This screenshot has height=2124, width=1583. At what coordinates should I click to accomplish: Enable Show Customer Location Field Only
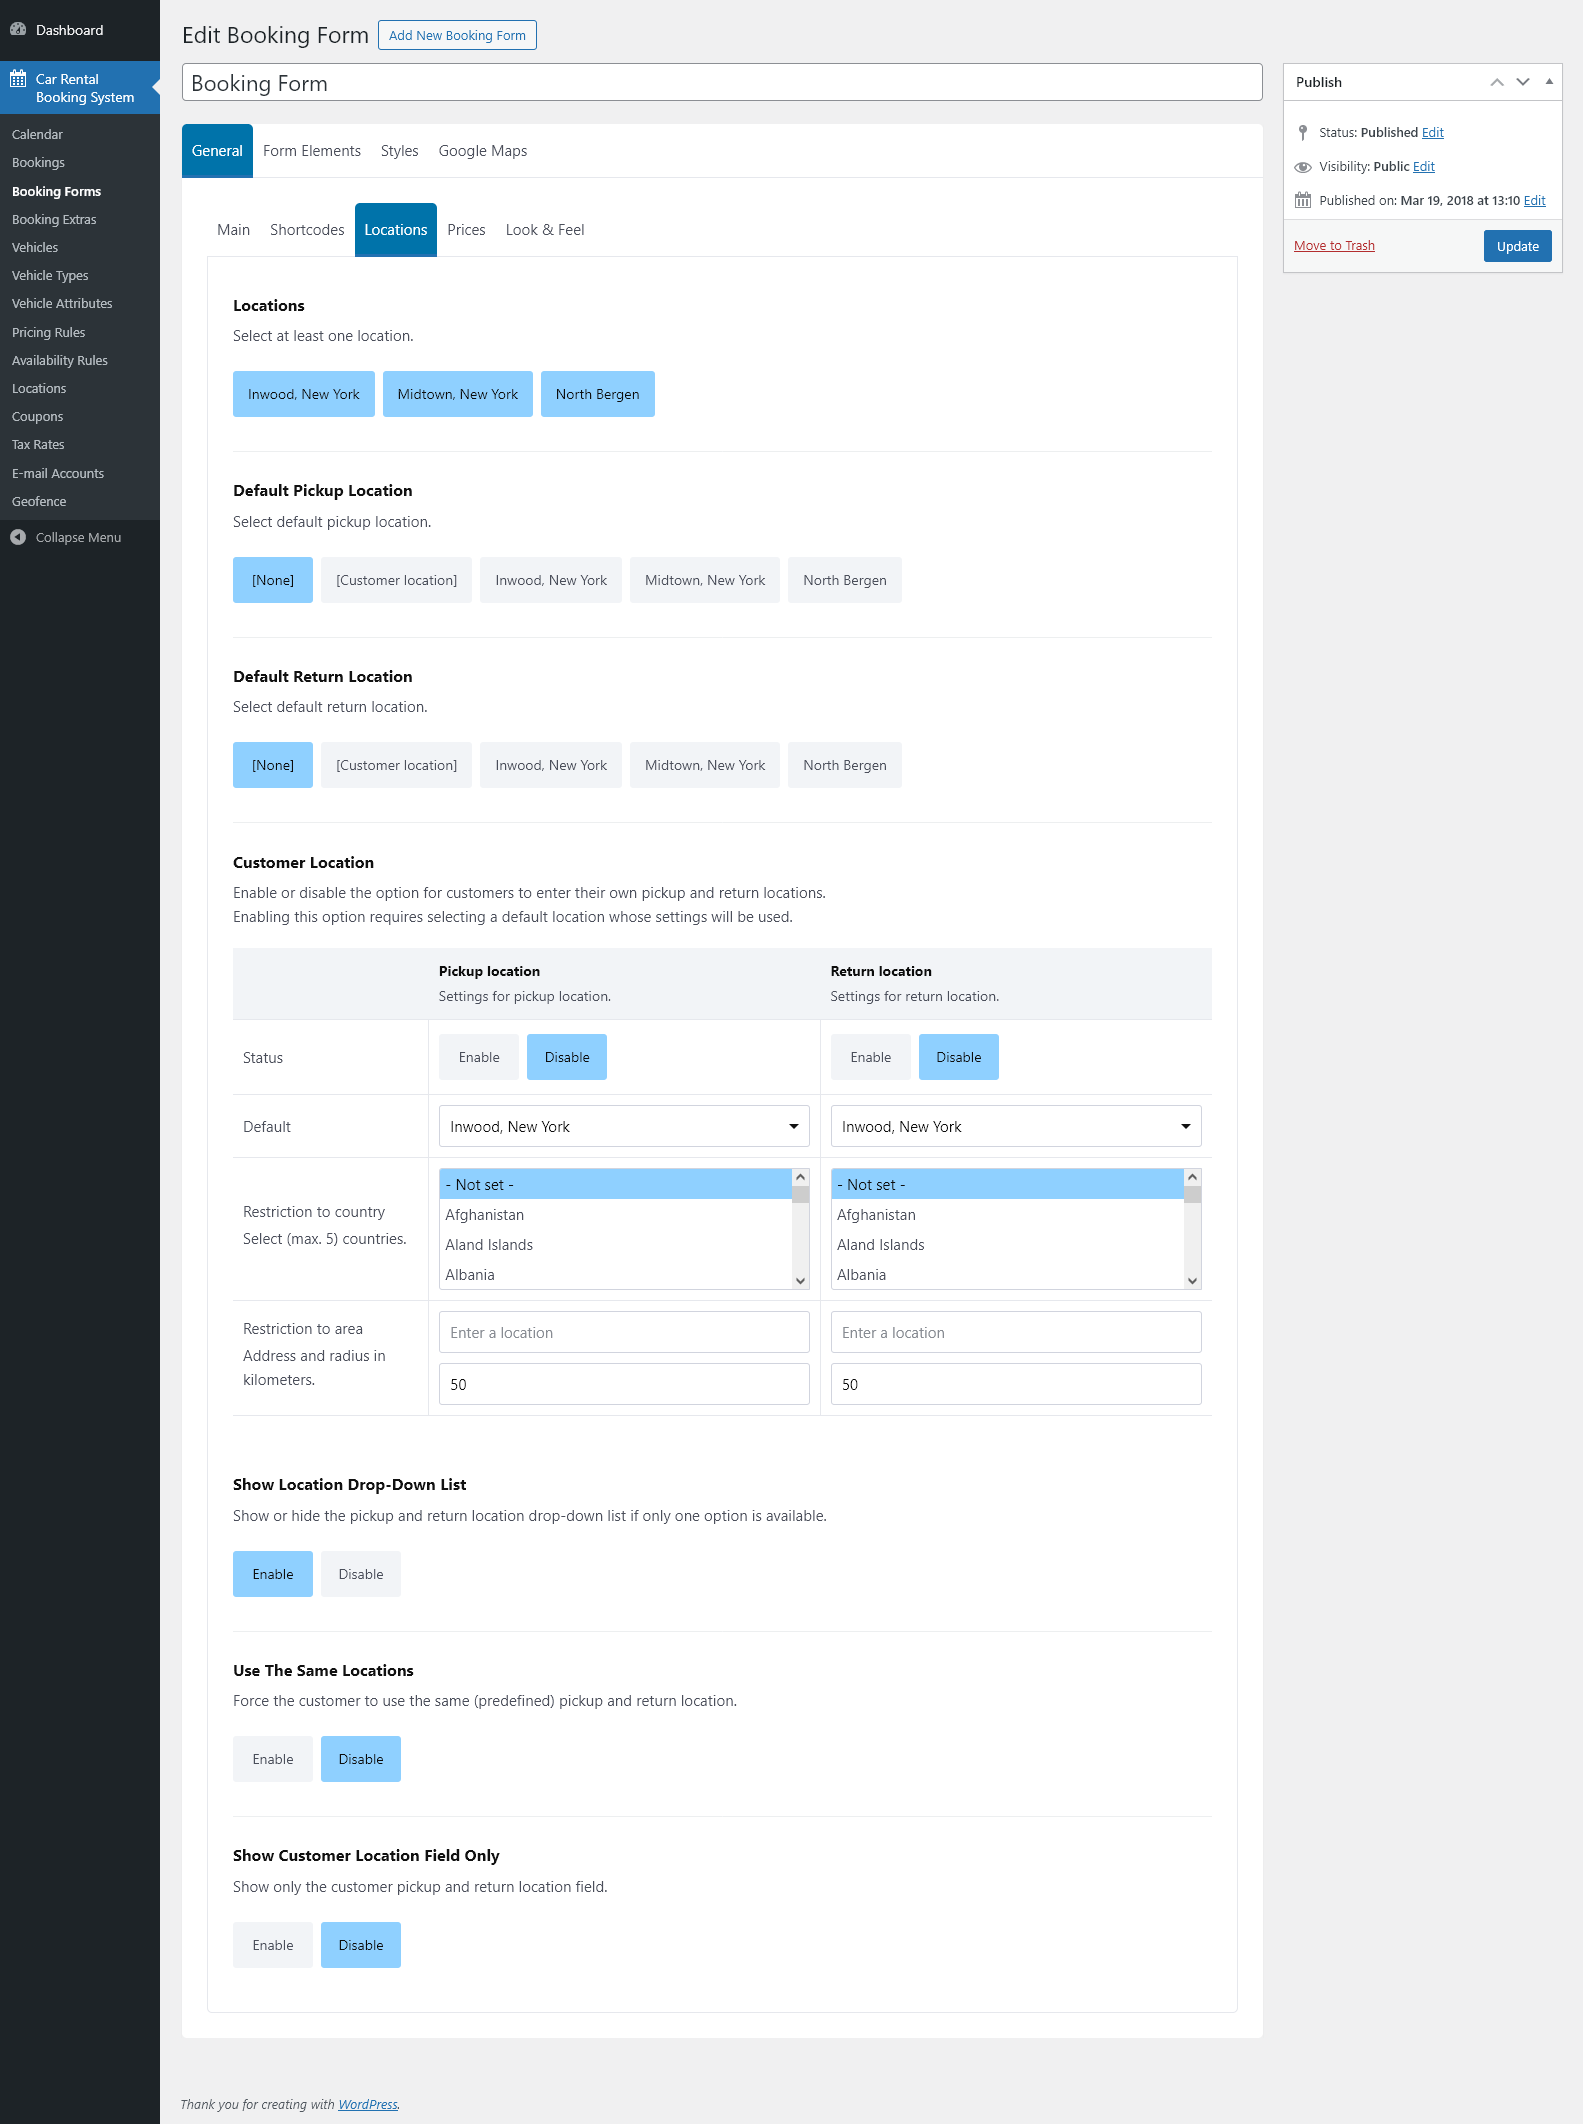tap(273, 1945)
